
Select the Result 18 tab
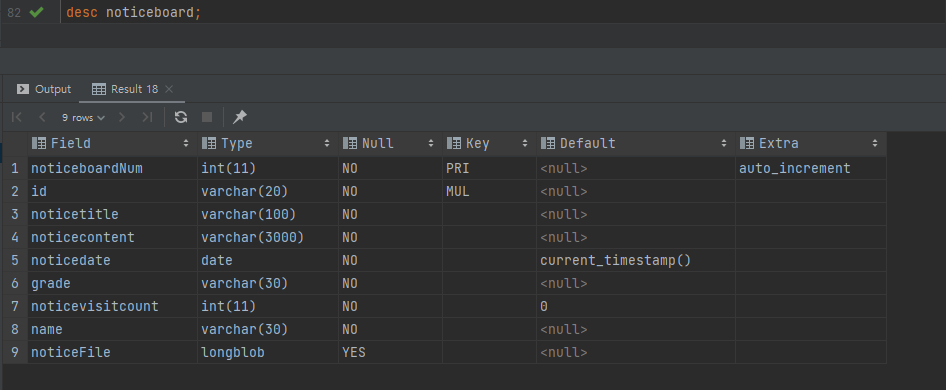[125, 89]
